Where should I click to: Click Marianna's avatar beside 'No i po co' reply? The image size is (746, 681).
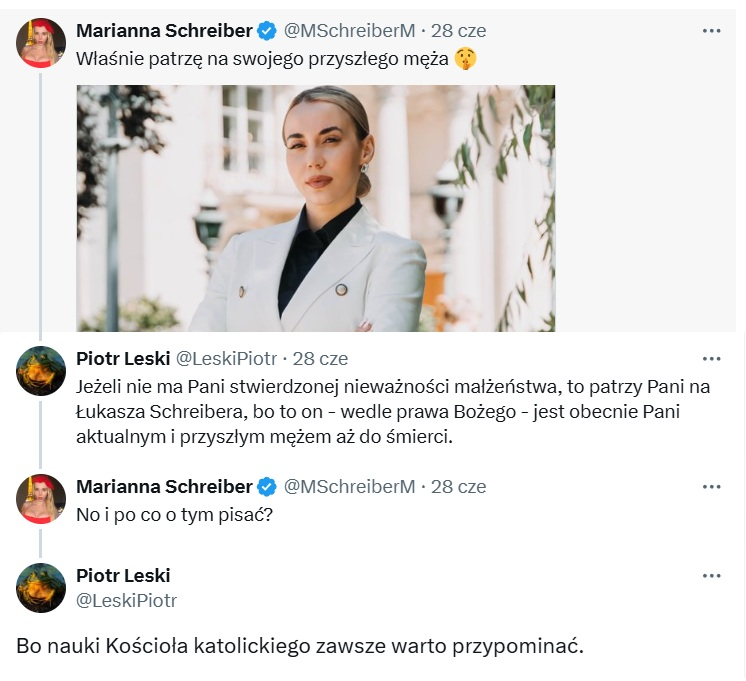pos(41,499)
